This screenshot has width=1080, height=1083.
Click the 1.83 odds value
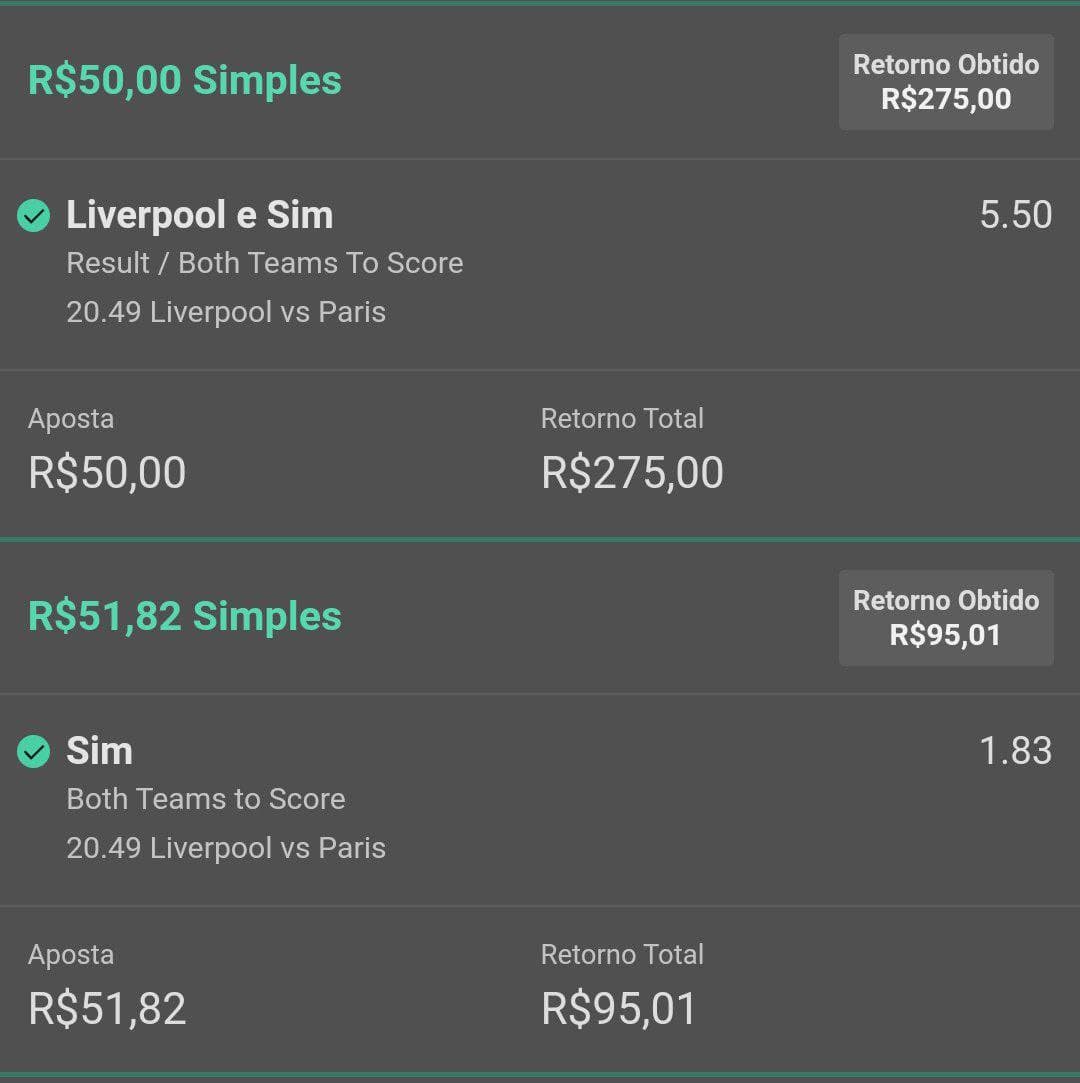1016,750
